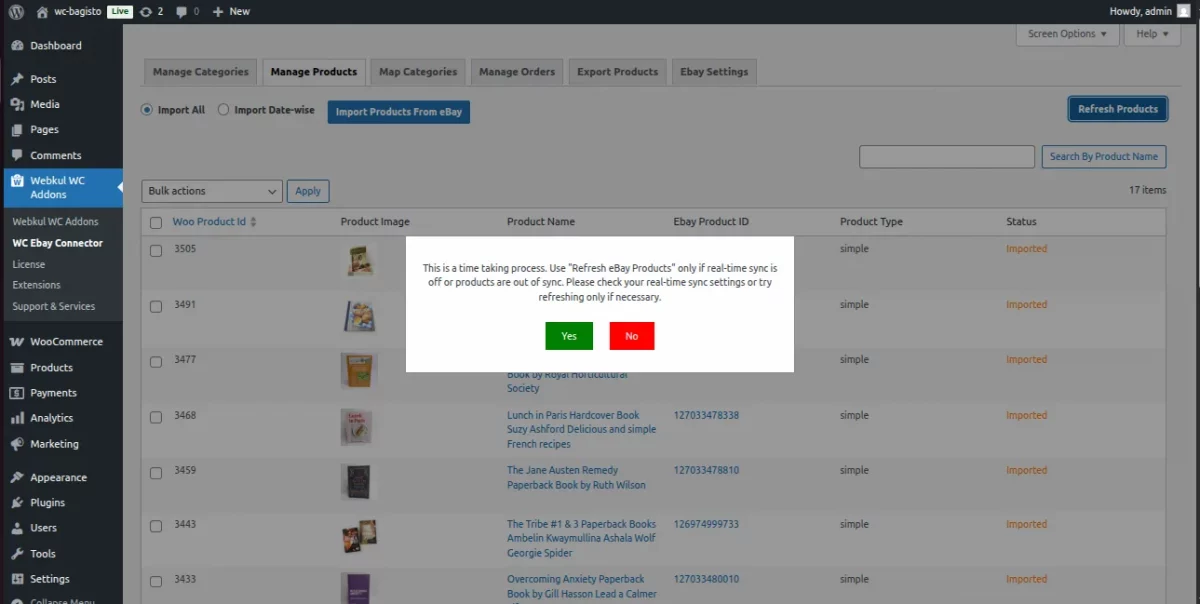The width and height of the screenshot is (1200, 604).
Task: Open The Jane Austen Remedy product link
Action: [576, 477]
